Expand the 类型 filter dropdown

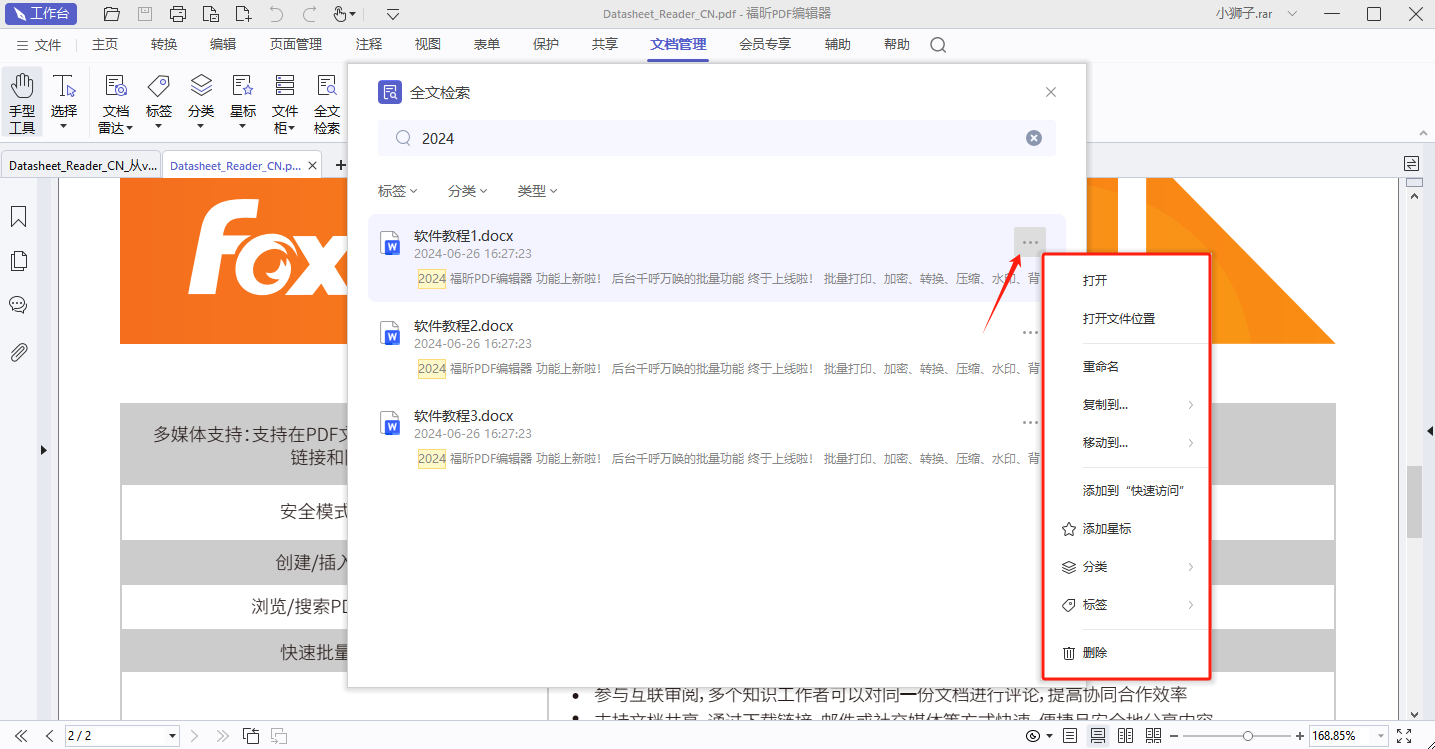tap(537, 191)
